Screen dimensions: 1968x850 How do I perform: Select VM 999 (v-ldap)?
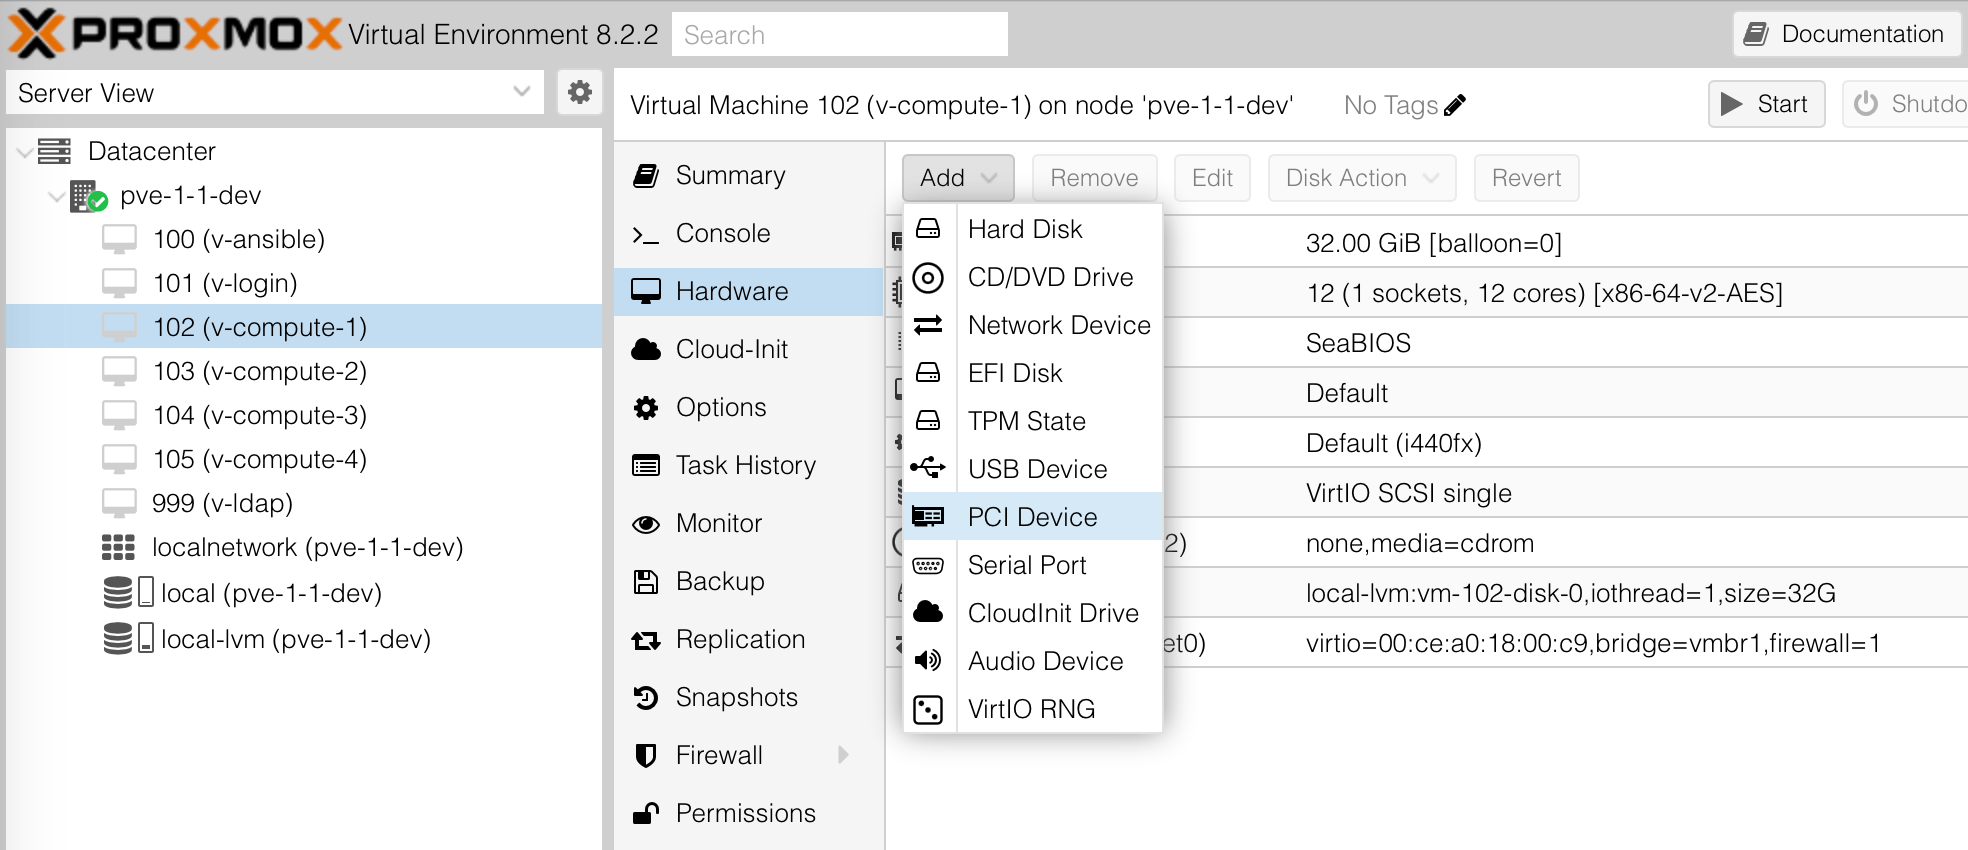coord(304,503)
